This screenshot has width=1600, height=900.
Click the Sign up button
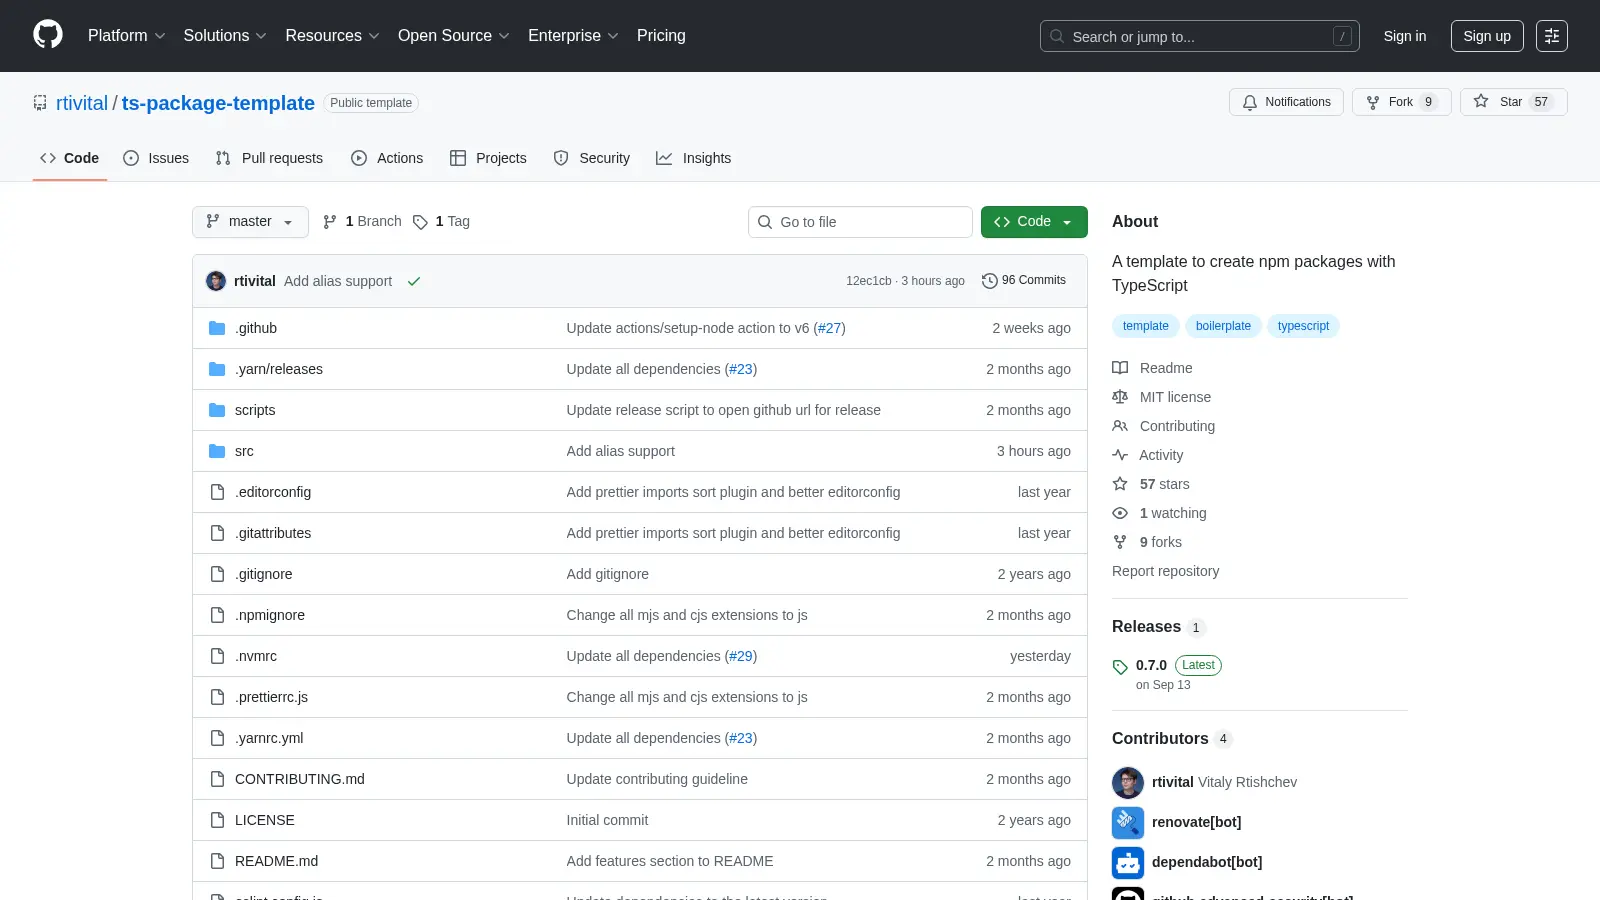(1487, 36)
